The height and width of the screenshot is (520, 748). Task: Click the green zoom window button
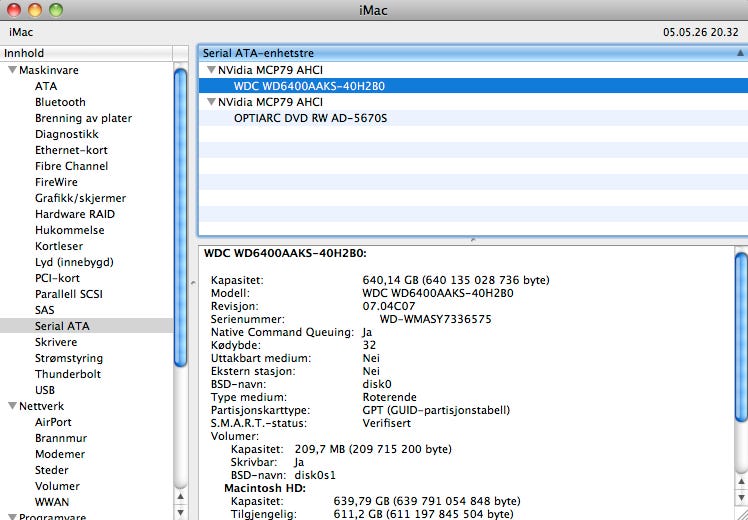(x=56, y=10)
